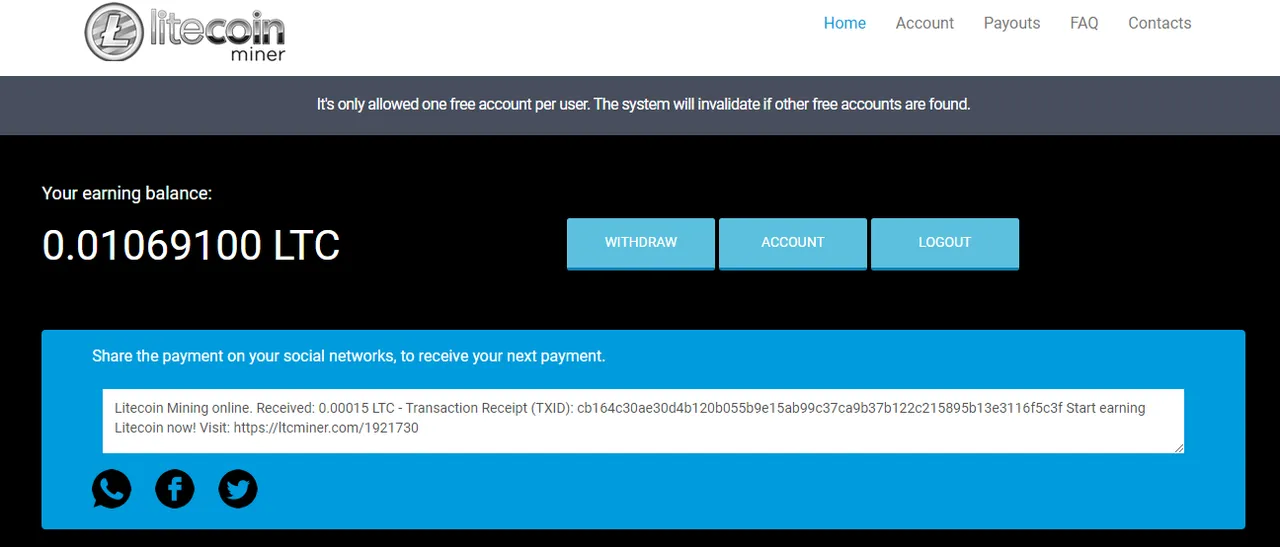The width and height of the screenshot is (1280, 547).
Task: Open the Home nav item
Action: [x=845, y=23]
